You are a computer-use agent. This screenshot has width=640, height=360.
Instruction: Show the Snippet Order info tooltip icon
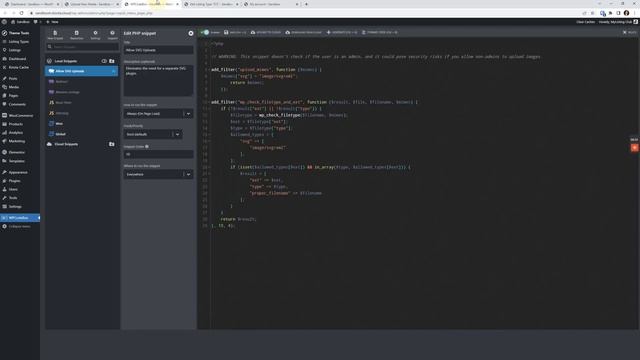pos(147,147)
